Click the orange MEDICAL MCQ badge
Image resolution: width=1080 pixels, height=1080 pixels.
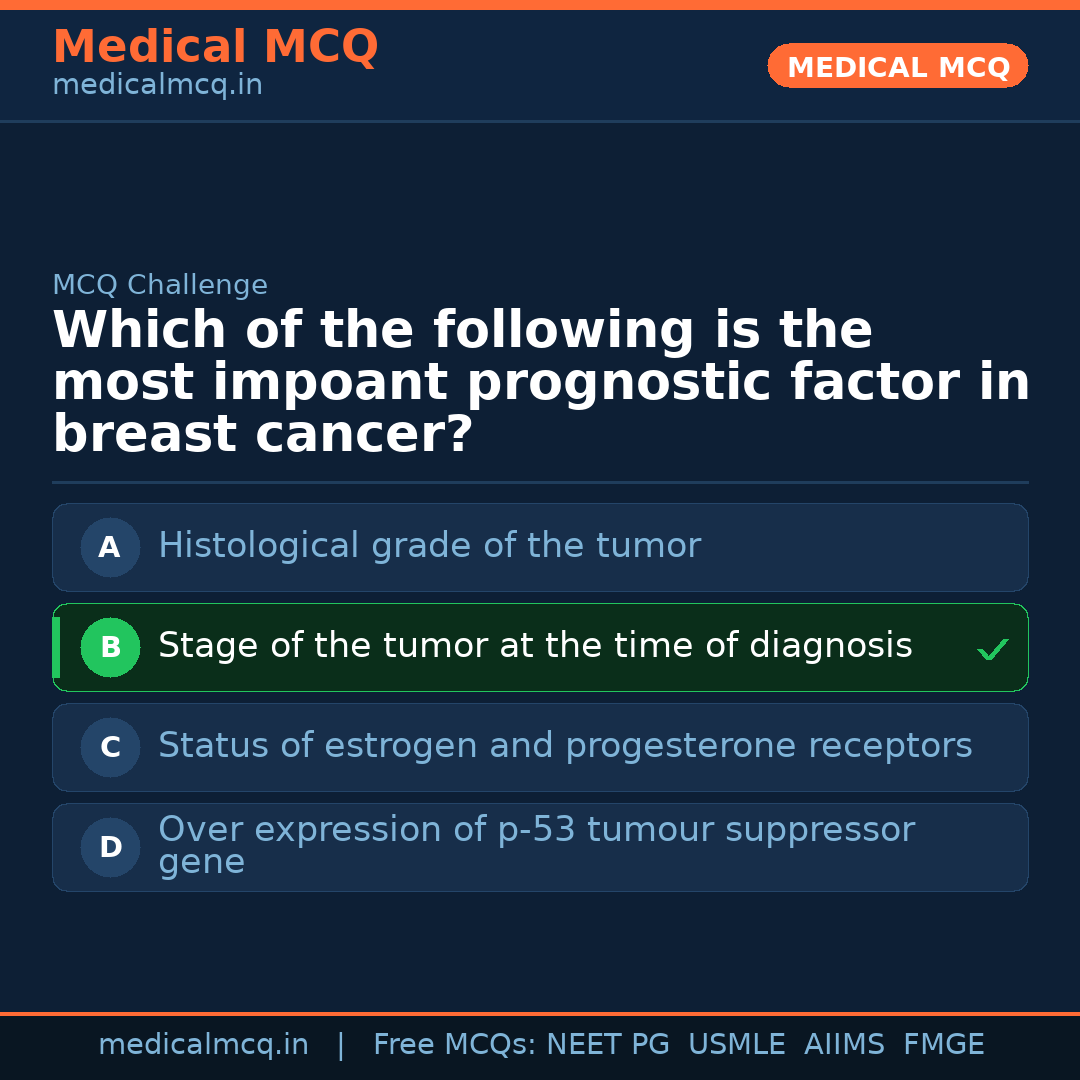point(897,67)
